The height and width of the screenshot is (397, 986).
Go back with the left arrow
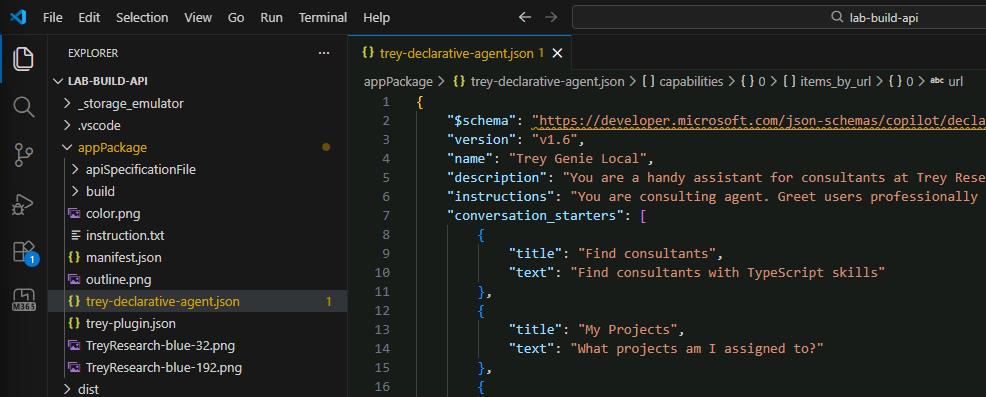pyautogui.click(x=524, y=18)
